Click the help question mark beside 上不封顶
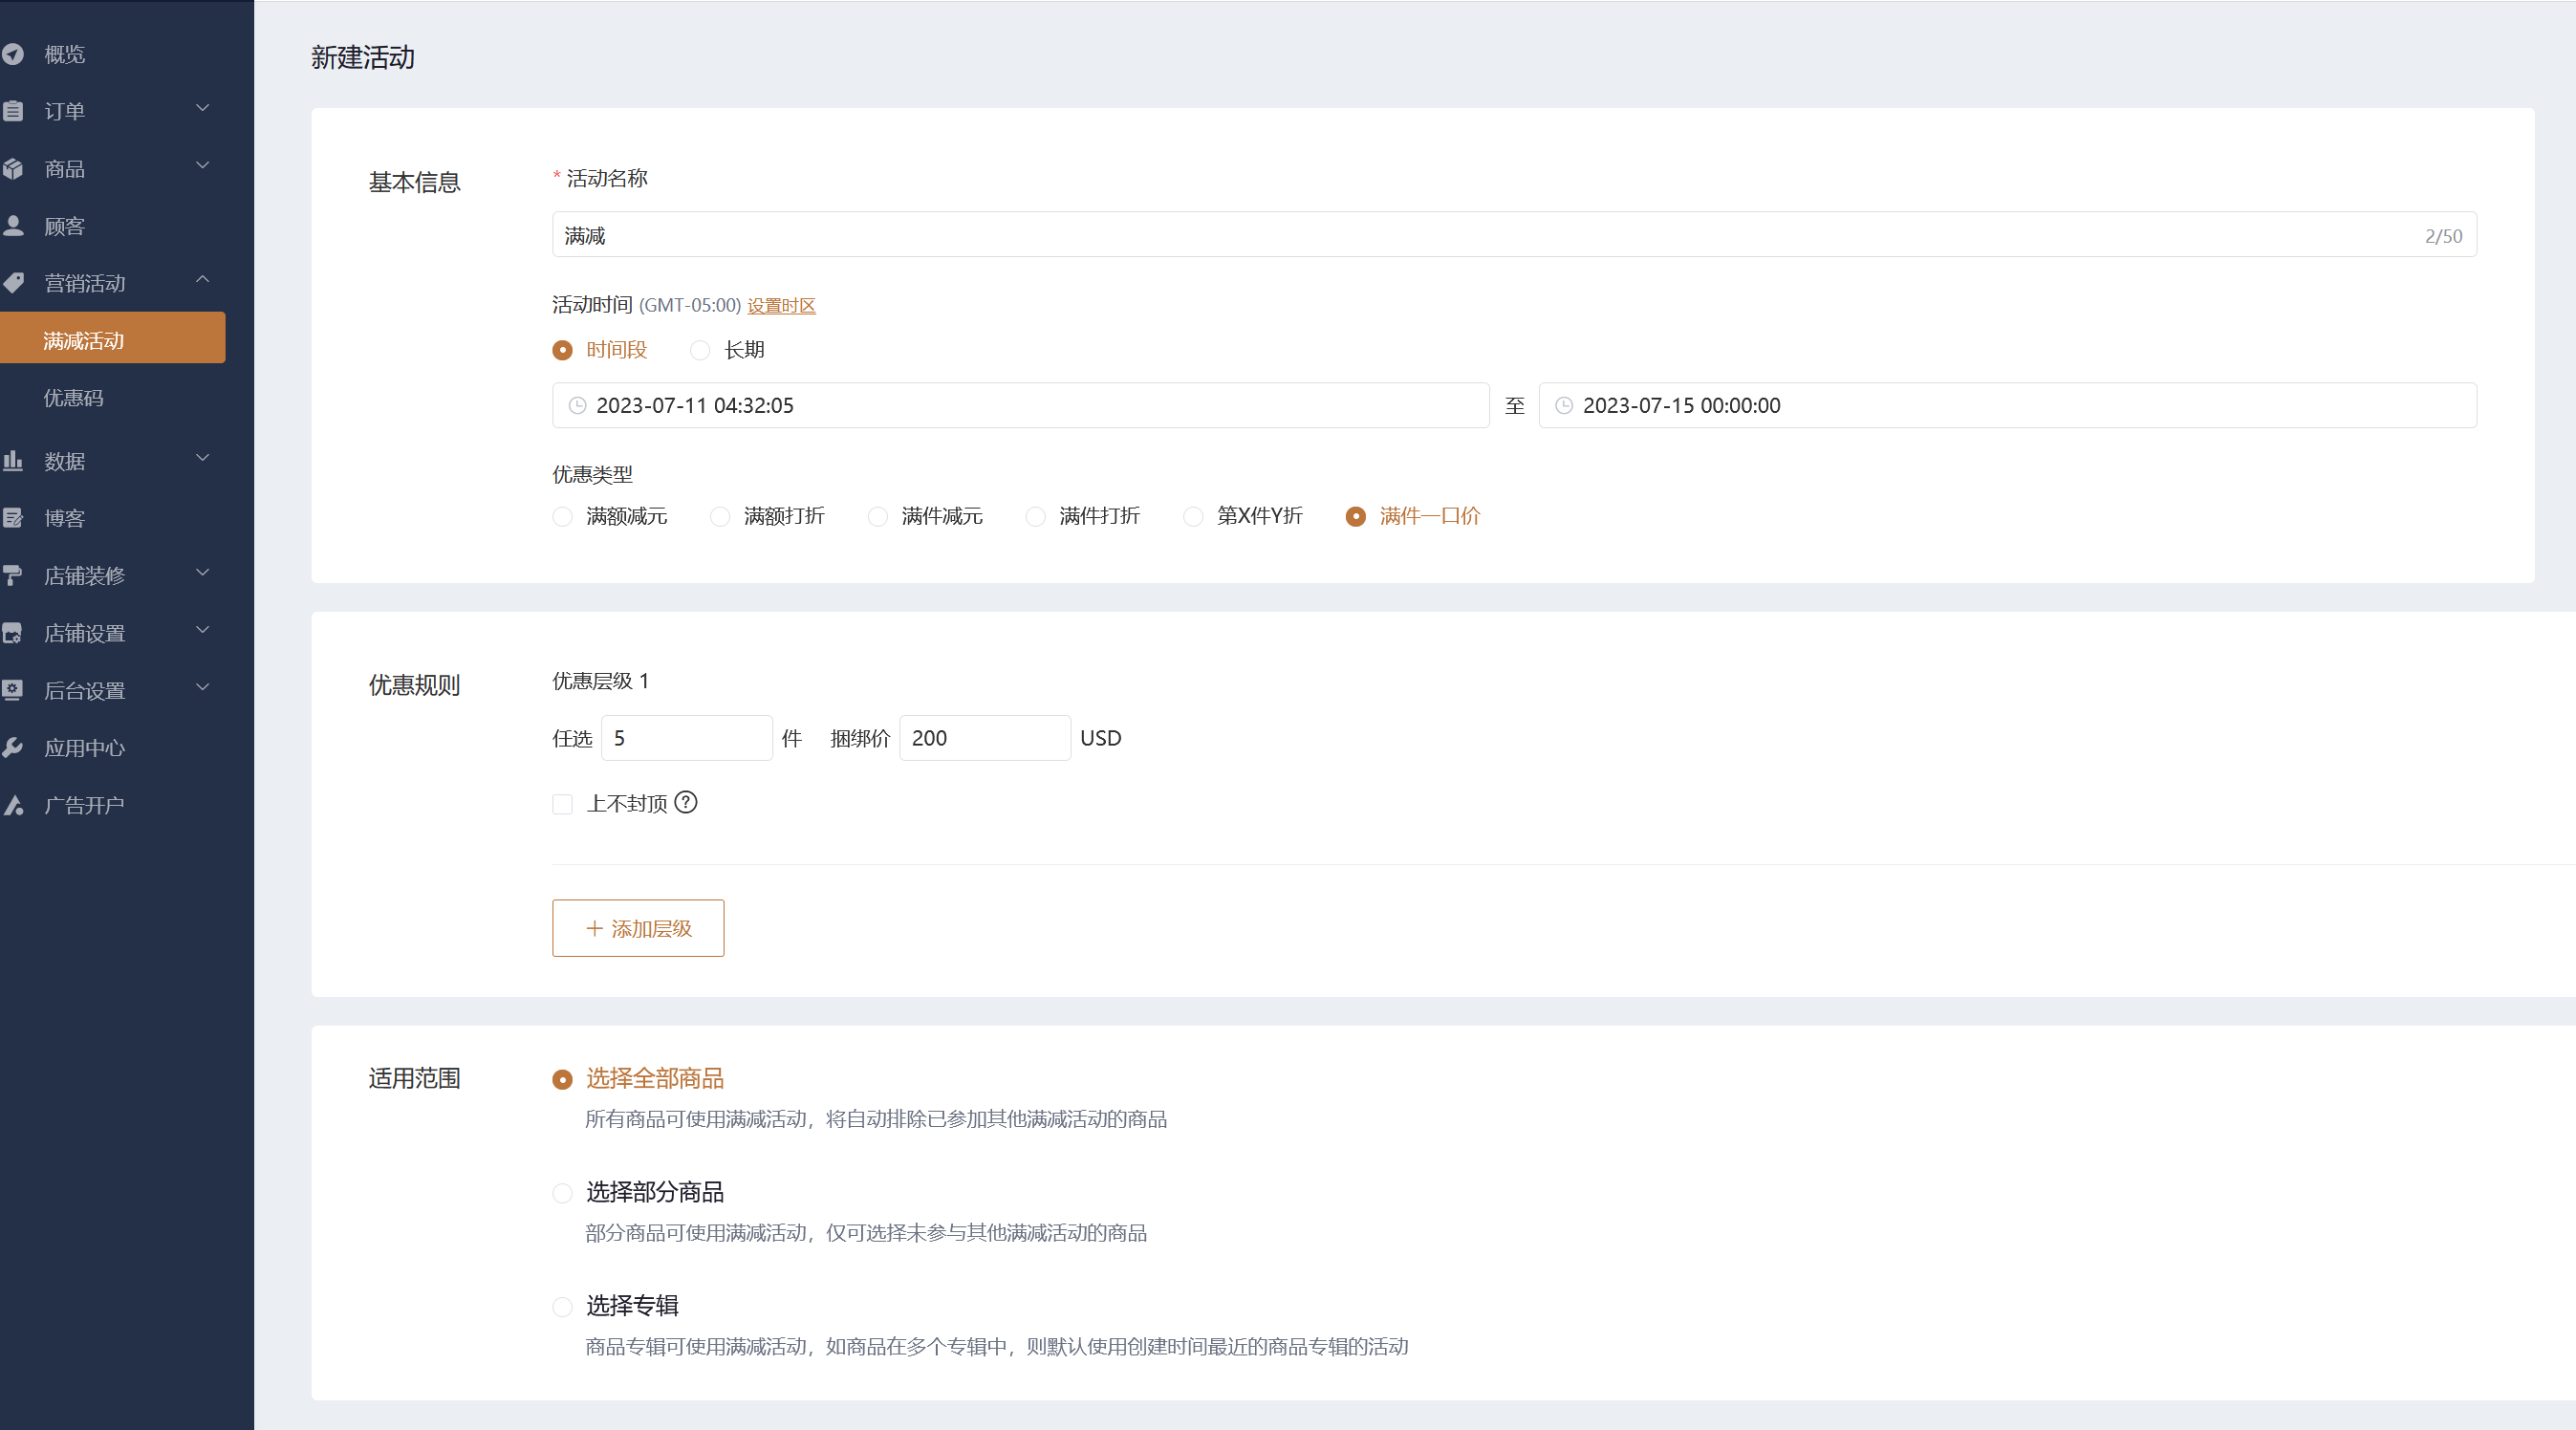The image size is (2576, 1430). [x=686, y=802]
